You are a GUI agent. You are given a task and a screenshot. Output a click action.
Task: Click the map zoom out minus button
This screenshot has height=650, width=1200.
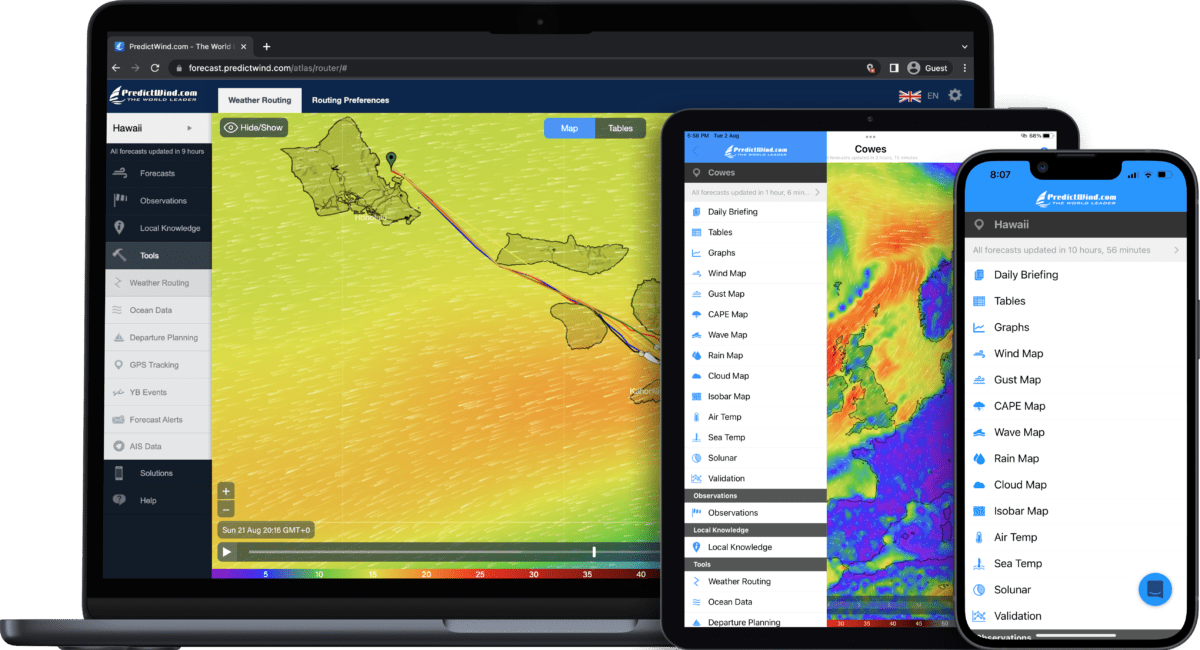coord(226,509)
